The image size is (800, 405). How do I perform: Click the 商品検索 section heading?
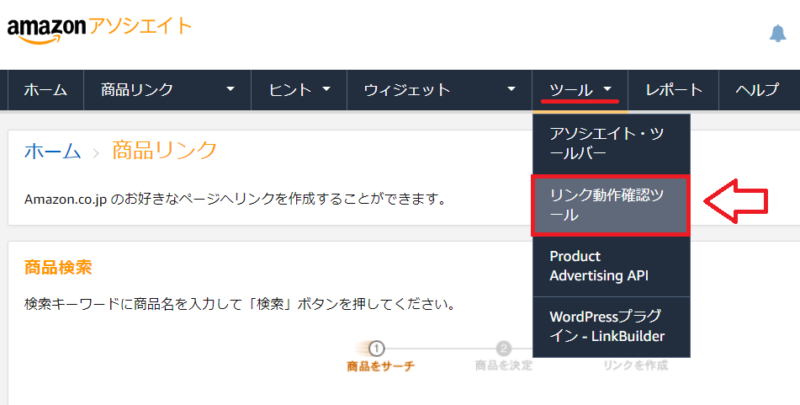click(x=58, y=267)
